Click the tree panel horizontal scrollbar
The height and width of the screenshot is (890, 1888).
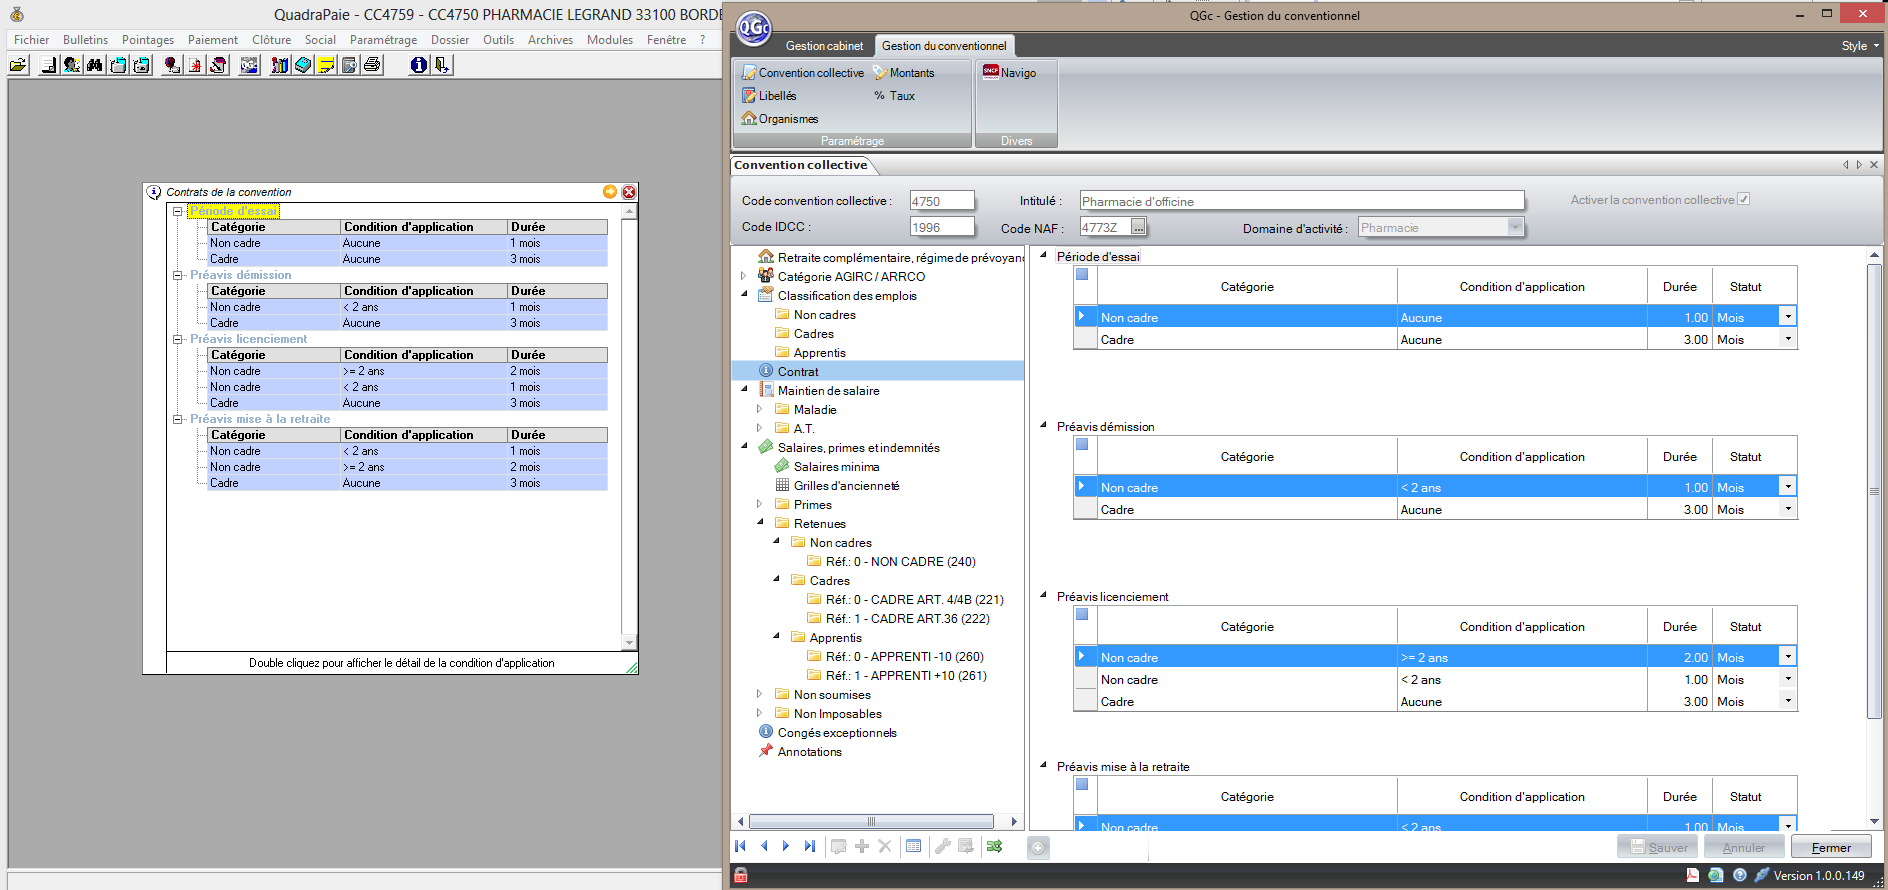[871, 821]
